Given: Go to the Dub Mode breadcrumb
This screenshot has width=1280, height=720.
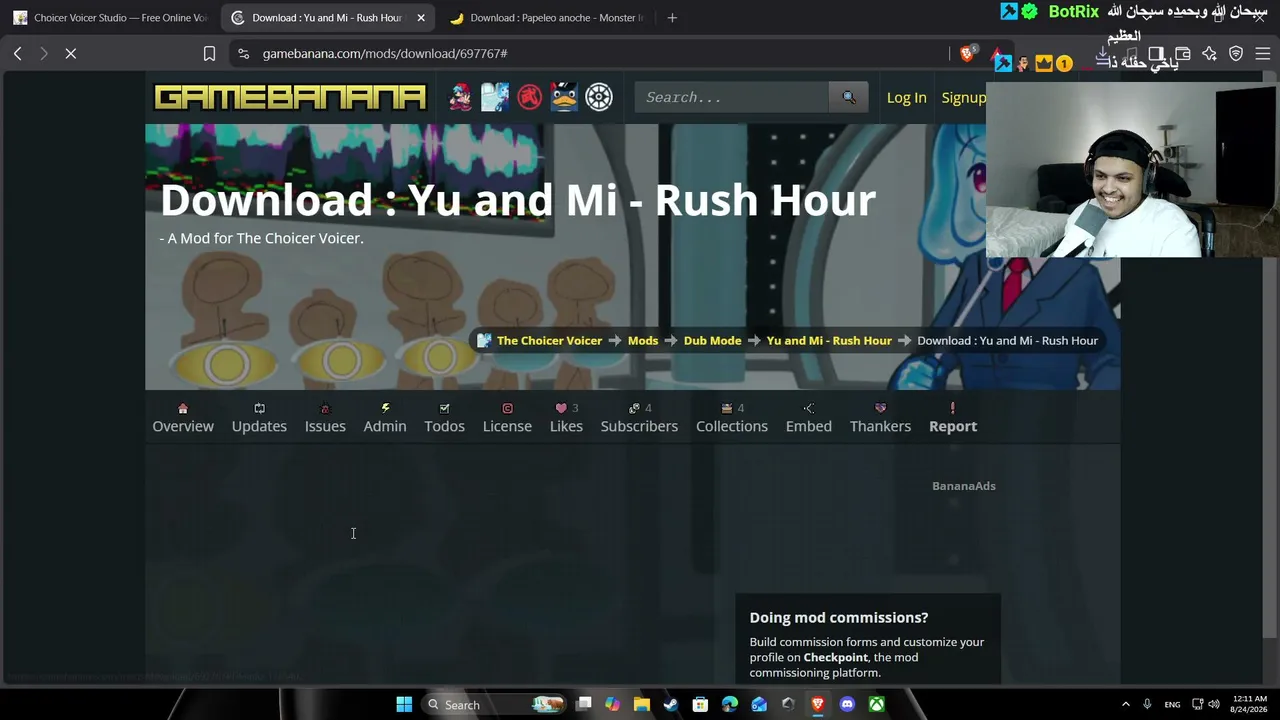Looking at the screenshot, I should [x=712, y=340].
